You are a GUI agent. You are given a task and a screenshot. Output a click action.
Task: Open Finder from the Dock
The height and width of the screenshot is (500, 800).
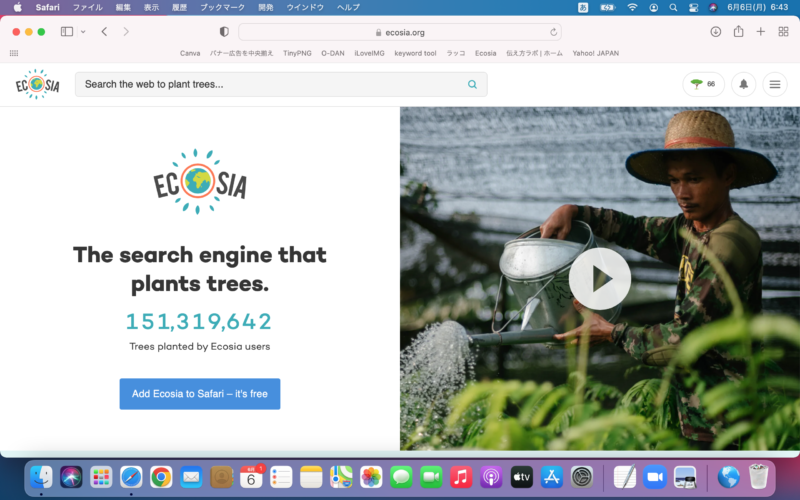[41, 478]
